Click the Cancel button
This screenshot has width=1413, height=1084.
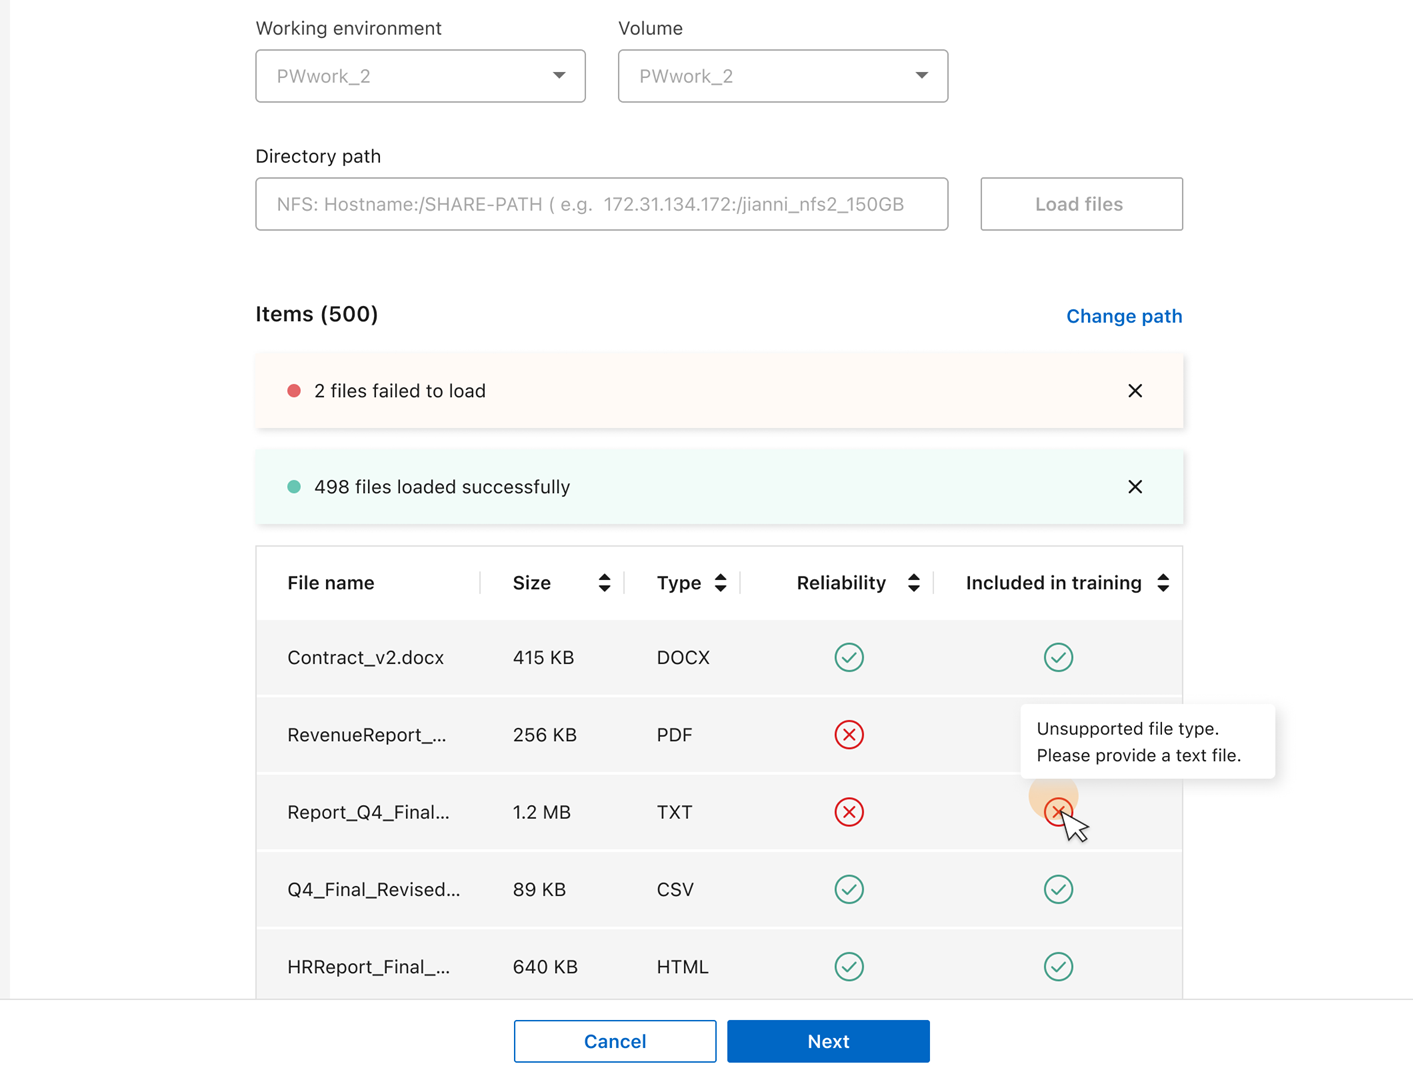click(614, 1041)
